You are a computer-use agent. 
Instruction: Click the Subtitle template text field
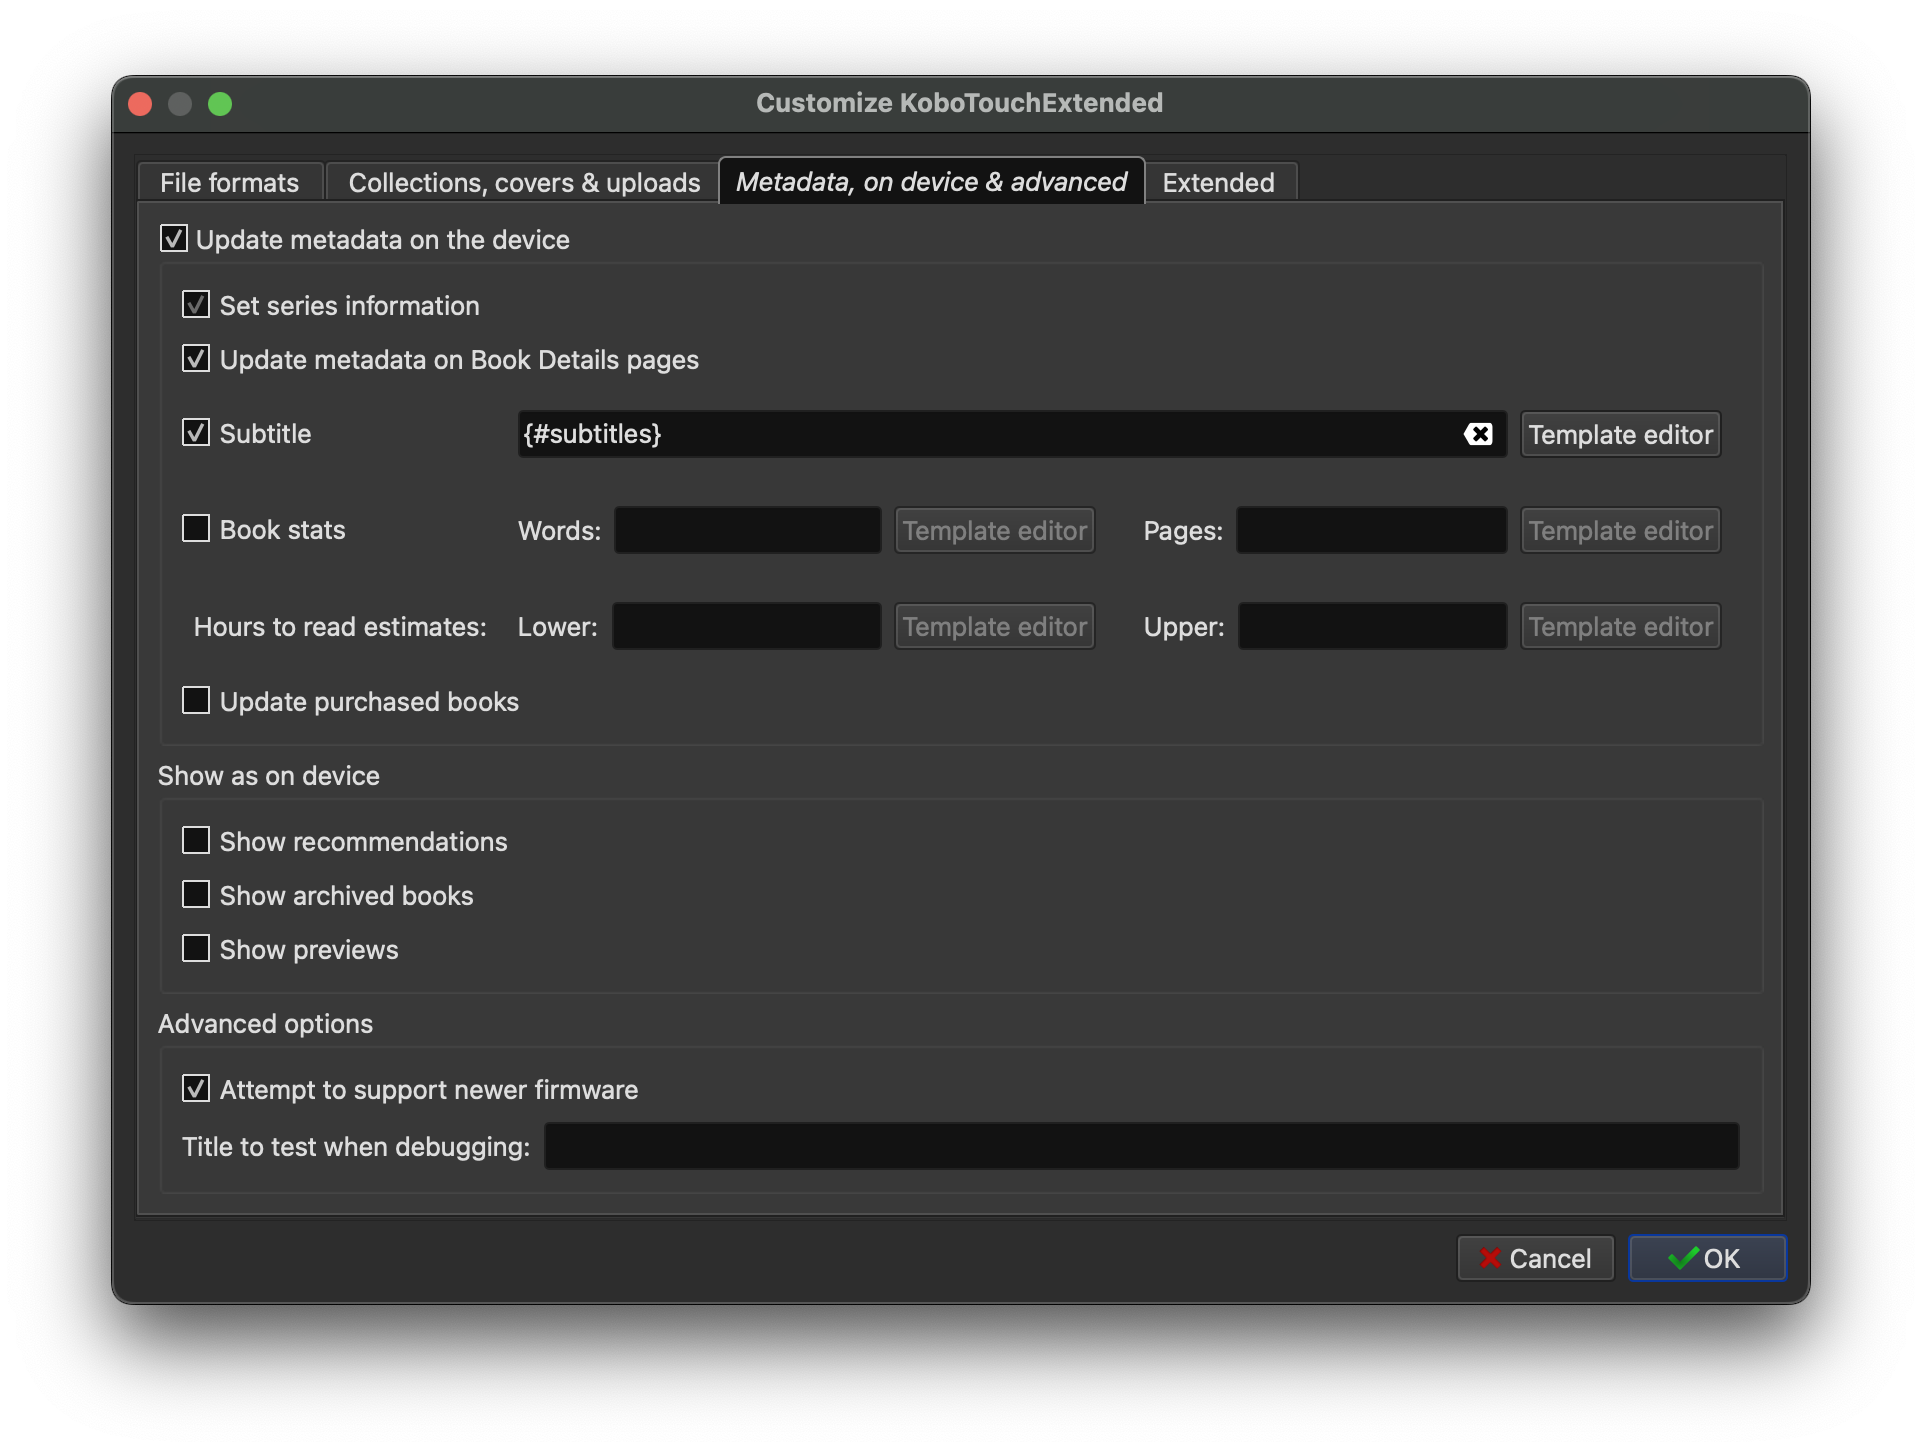coord(985,434)
